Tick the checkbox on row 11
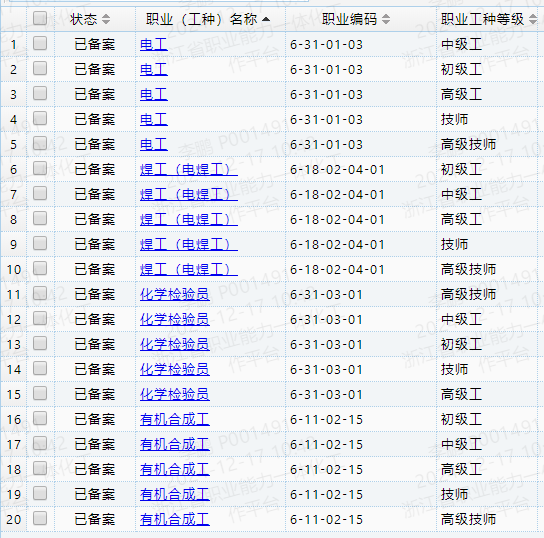Image resolution: width=544 pixels, height=538 pixels. pyautogui.click(x=40, y=293)
